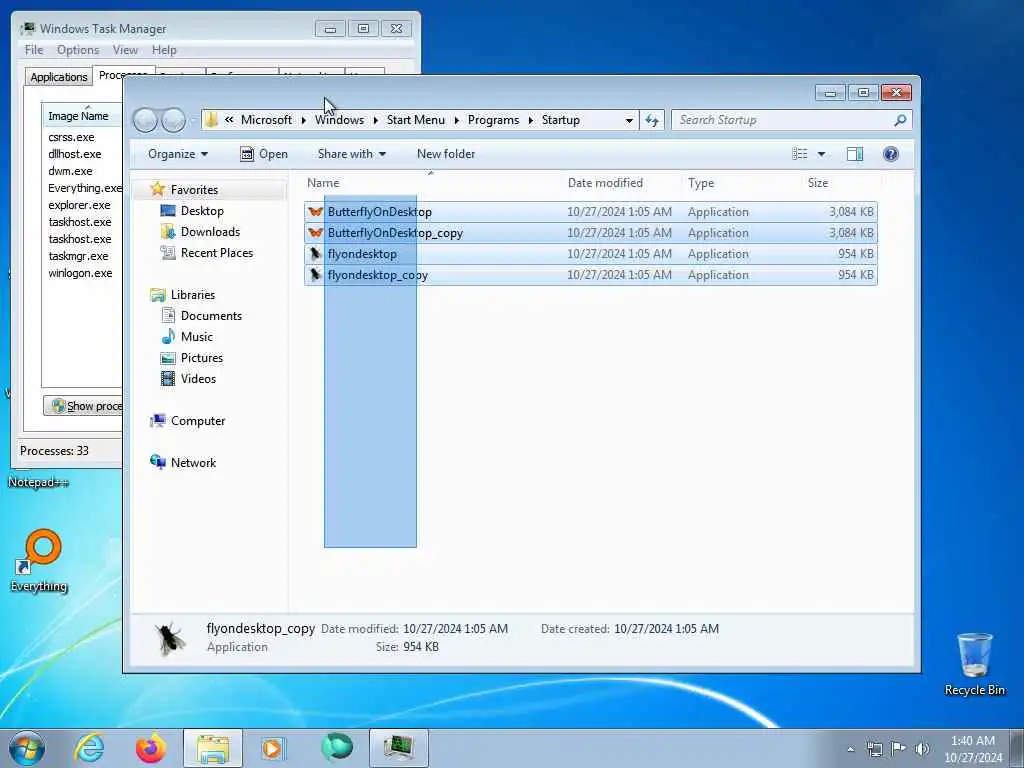This screenshot has height=768, width=1024.
Task: Click the ButterflyOnDesktop_copy butterfly file icon
Action: click(315, 232)
